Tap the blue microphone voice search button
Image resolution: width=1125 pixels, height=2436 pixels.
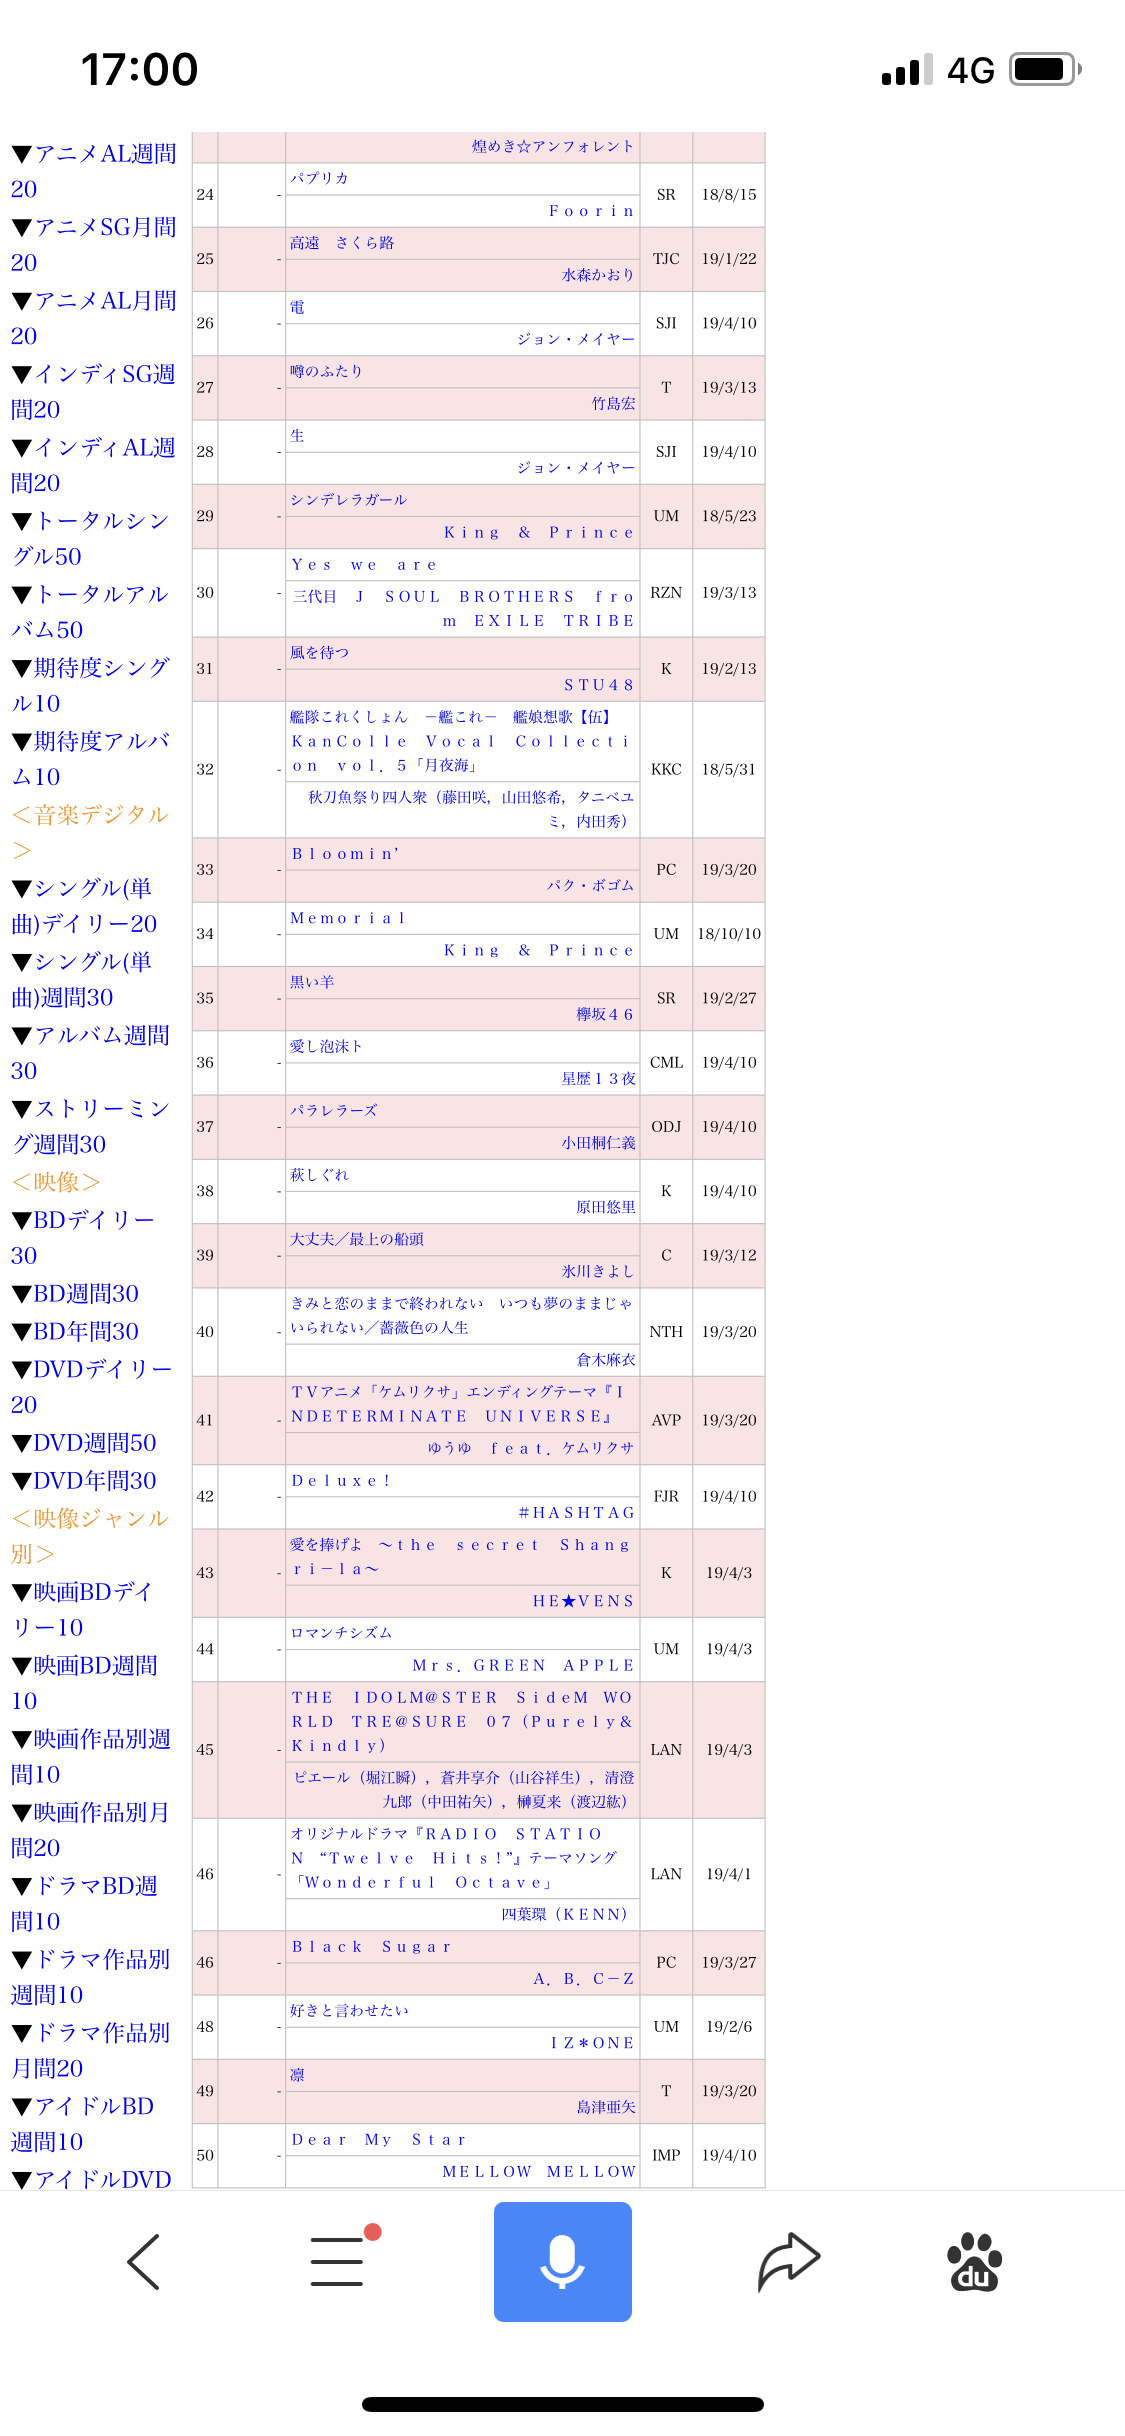563,2261
